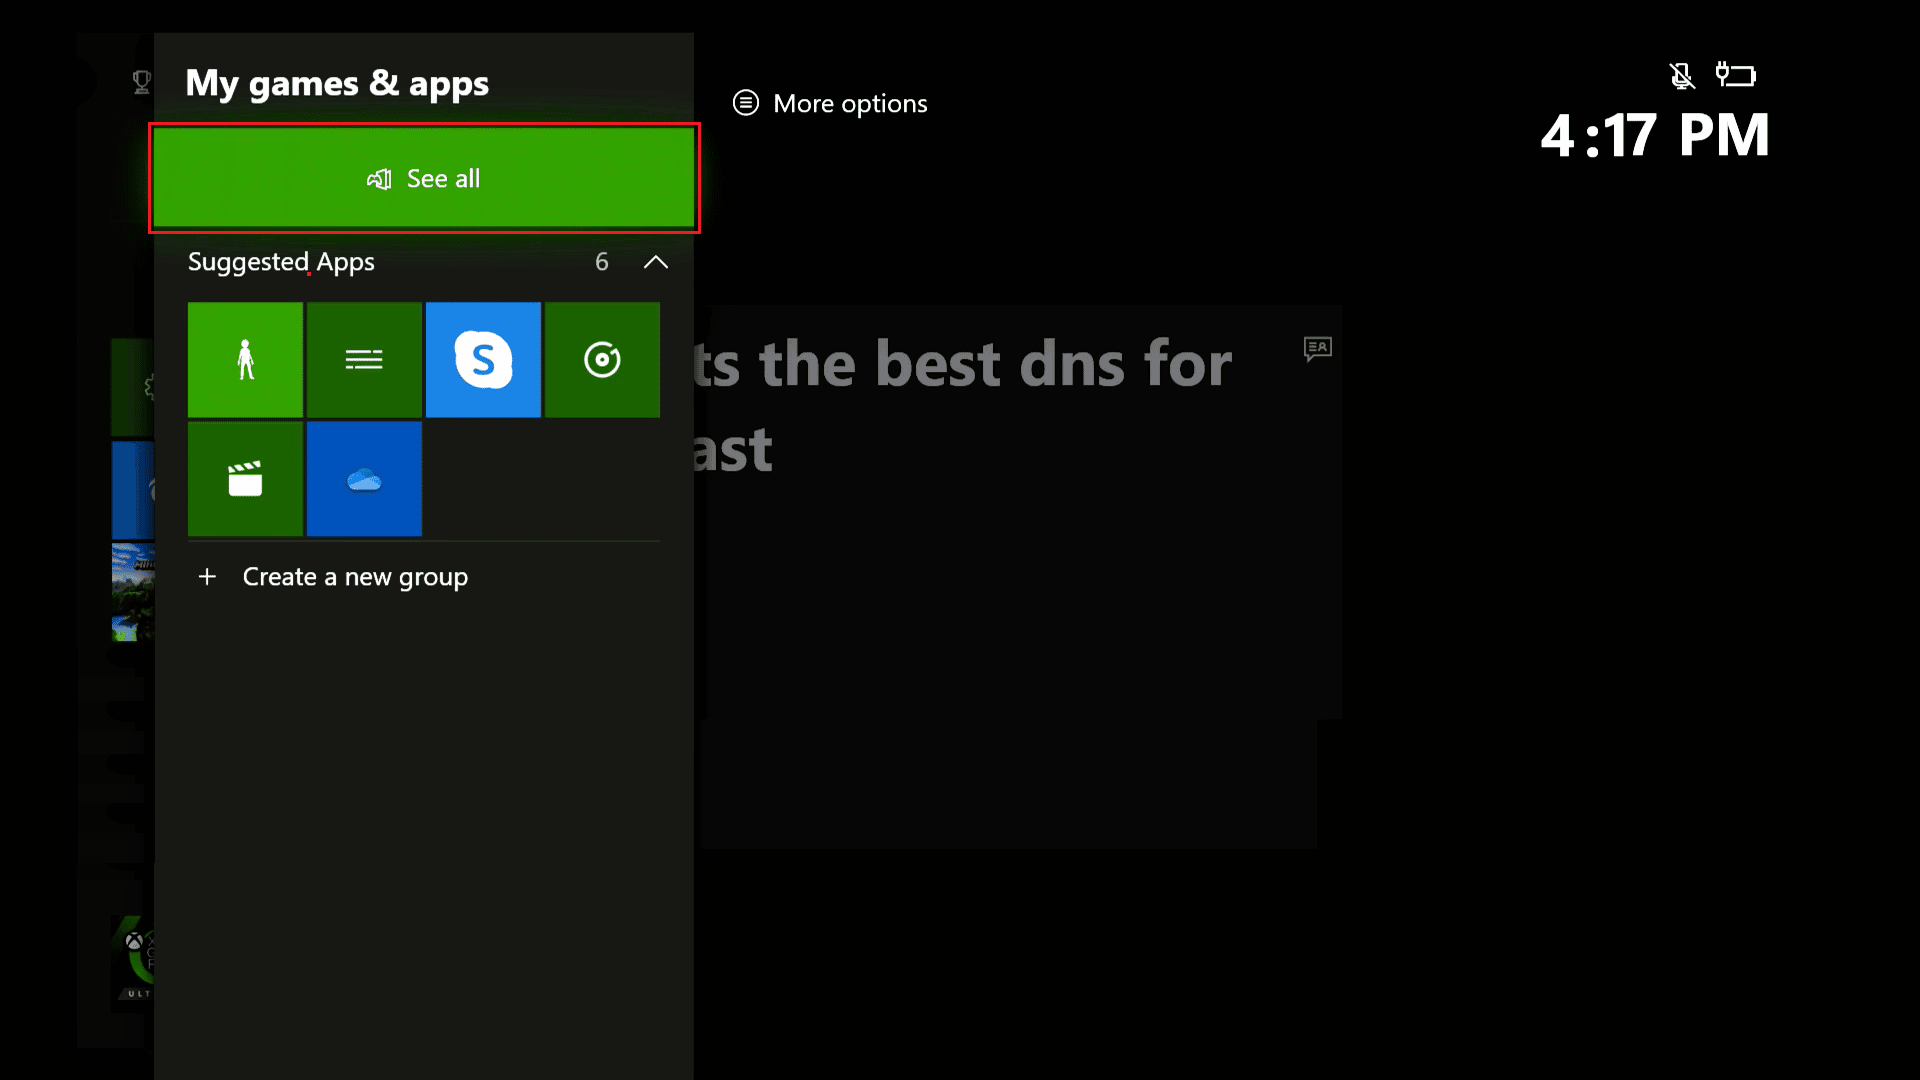Toggle closed captions EA icon
Image resolution: width=1920 pixels, height=1080 pixels.
tap(1316, 347)
